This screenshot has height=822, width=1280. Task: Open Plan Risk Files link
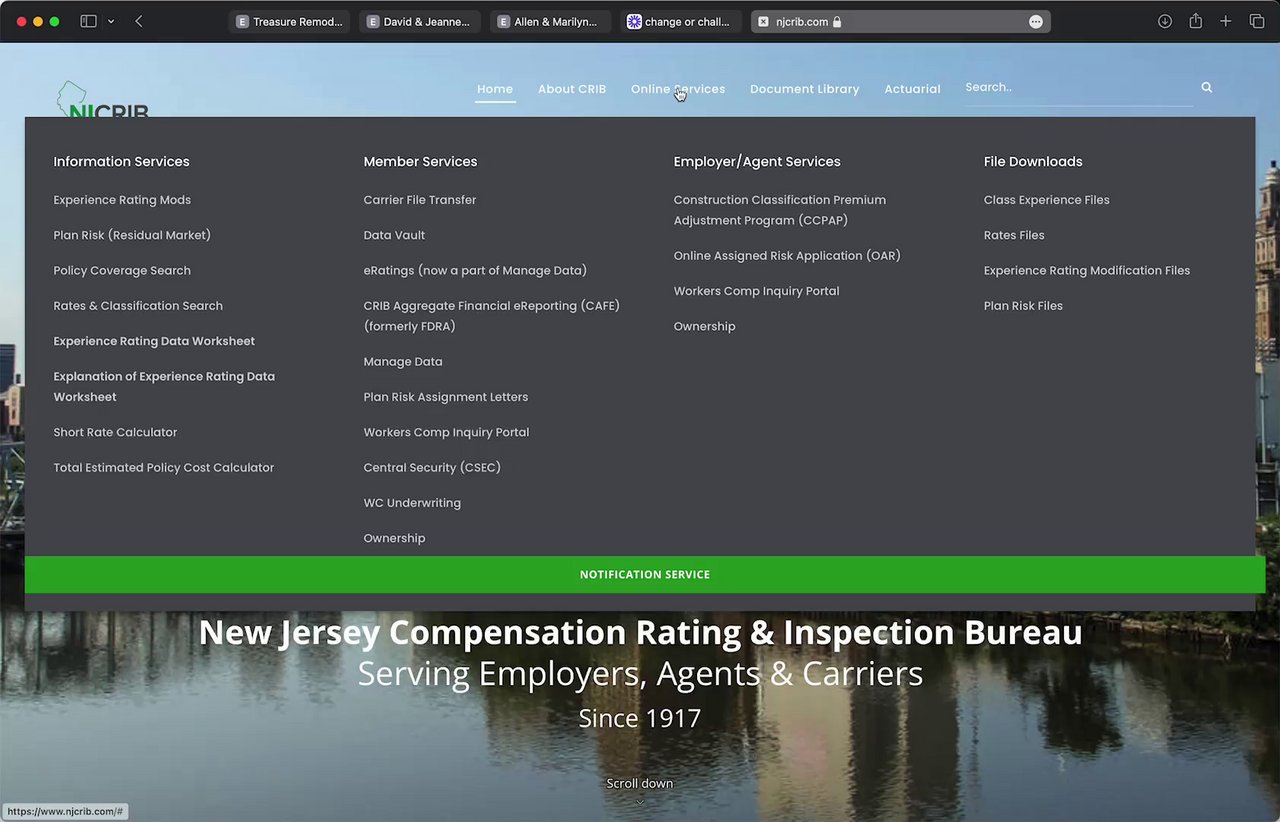click(x=1023, y=306)
